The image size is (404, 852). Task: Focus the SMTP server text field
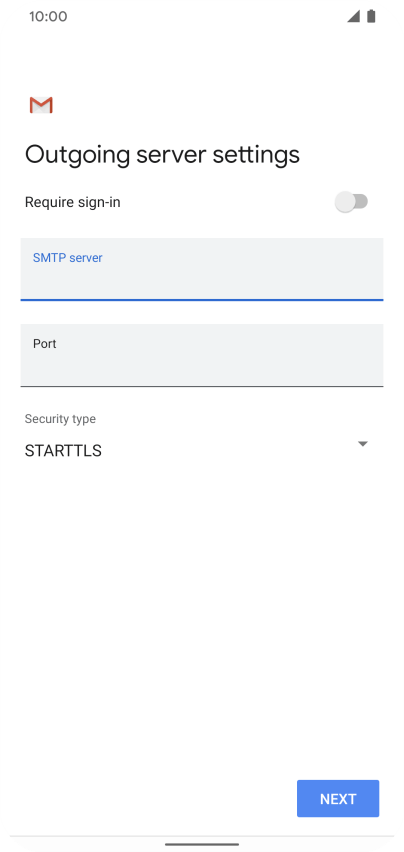click(x=202, y=269)
